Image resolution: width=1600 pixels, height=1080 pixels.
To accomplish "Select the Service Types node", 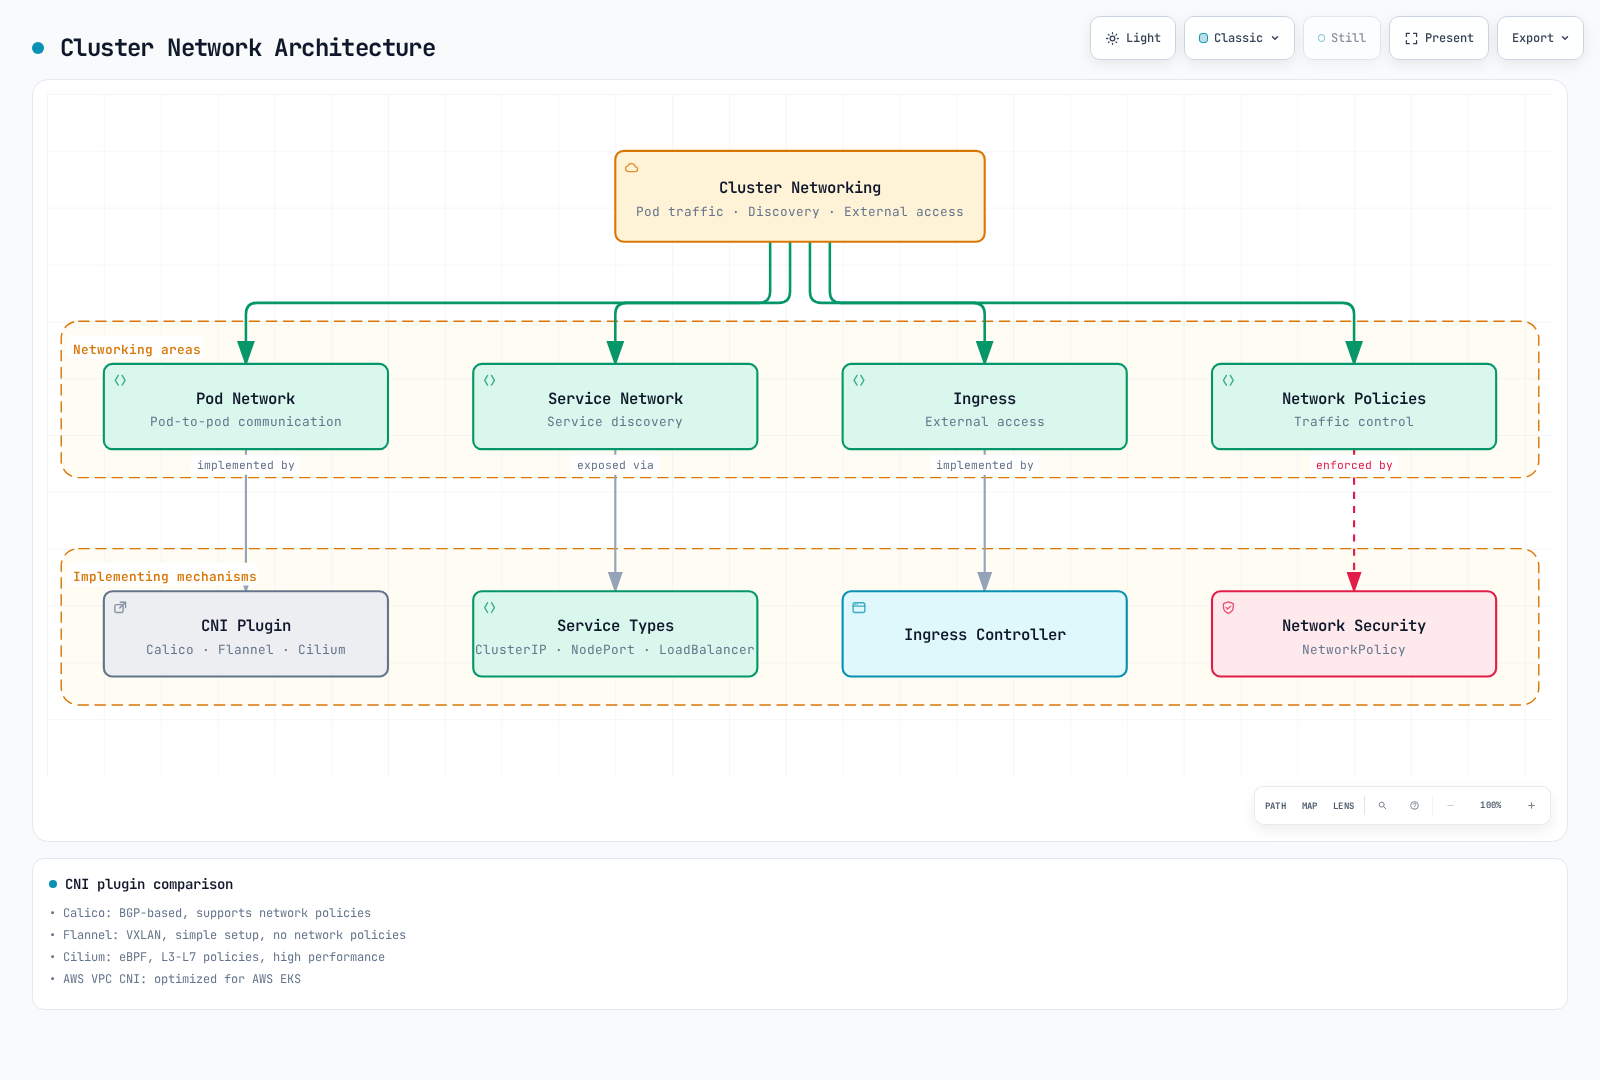I will (615, 634).
